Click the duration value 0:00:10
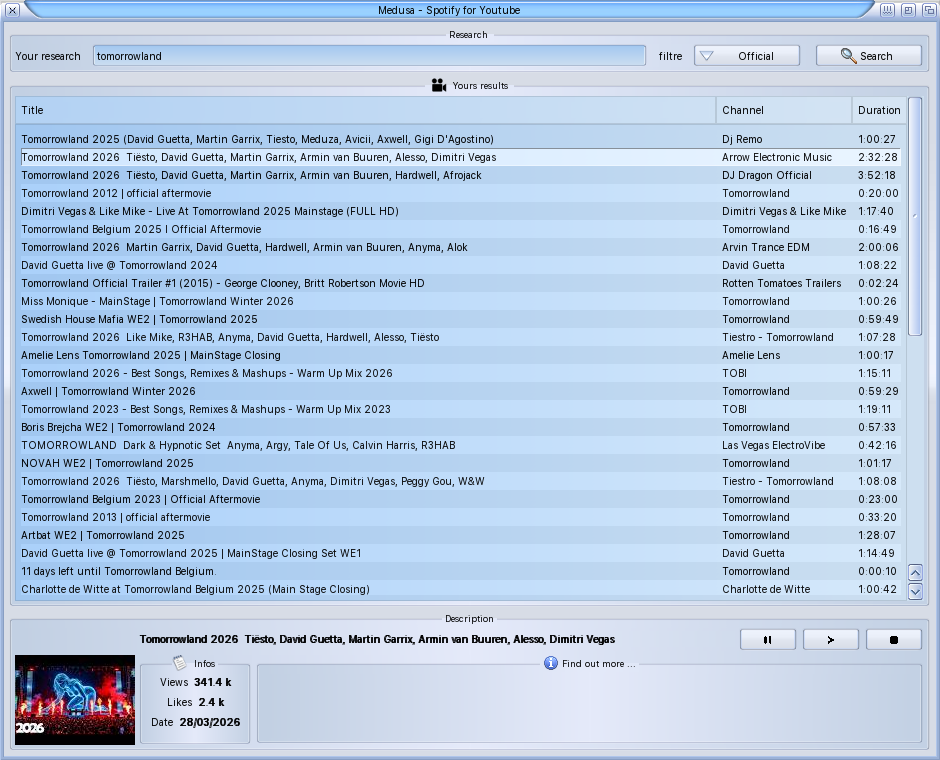Viewport: 940px width, 760px height. (877, 571)
